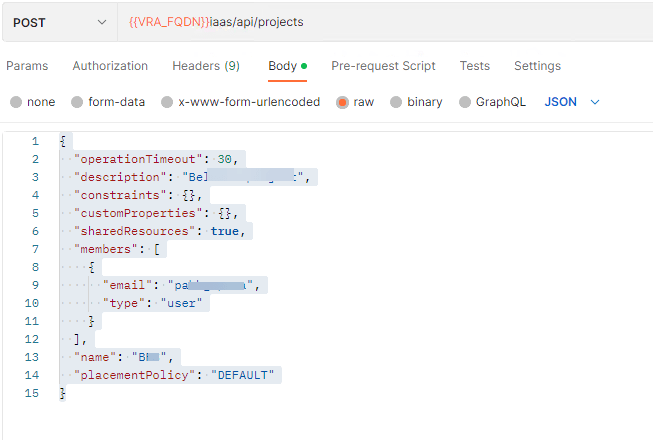Go to the Headers (9) tab
Viewport: 653px width, 440px height.
(206, 66)
